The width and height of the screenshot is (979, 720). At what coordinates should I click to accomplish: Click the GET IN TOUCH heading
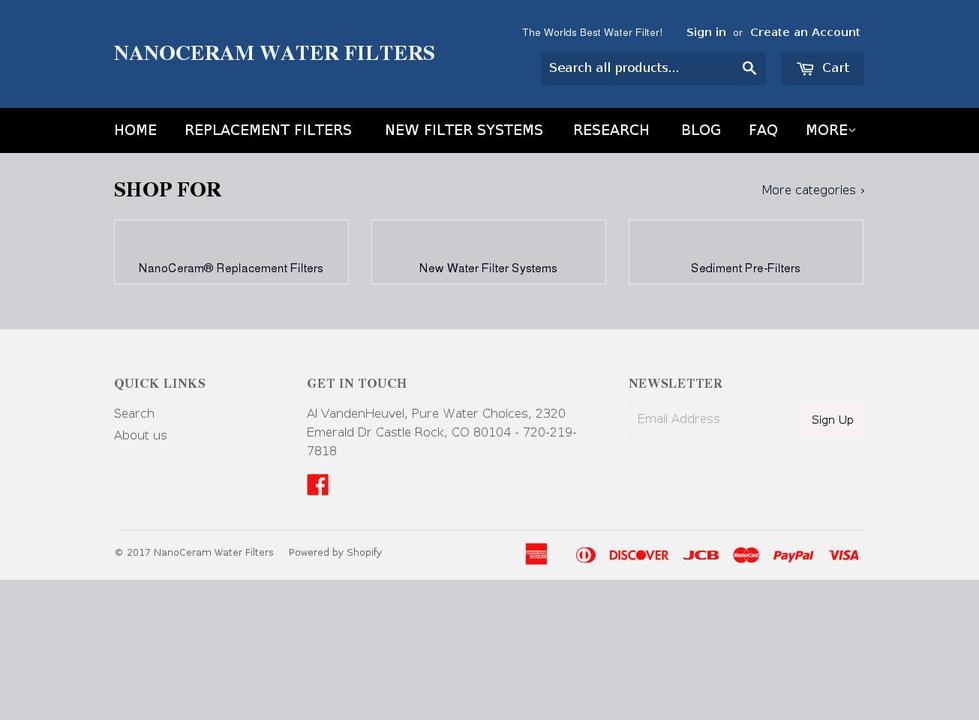357,383
